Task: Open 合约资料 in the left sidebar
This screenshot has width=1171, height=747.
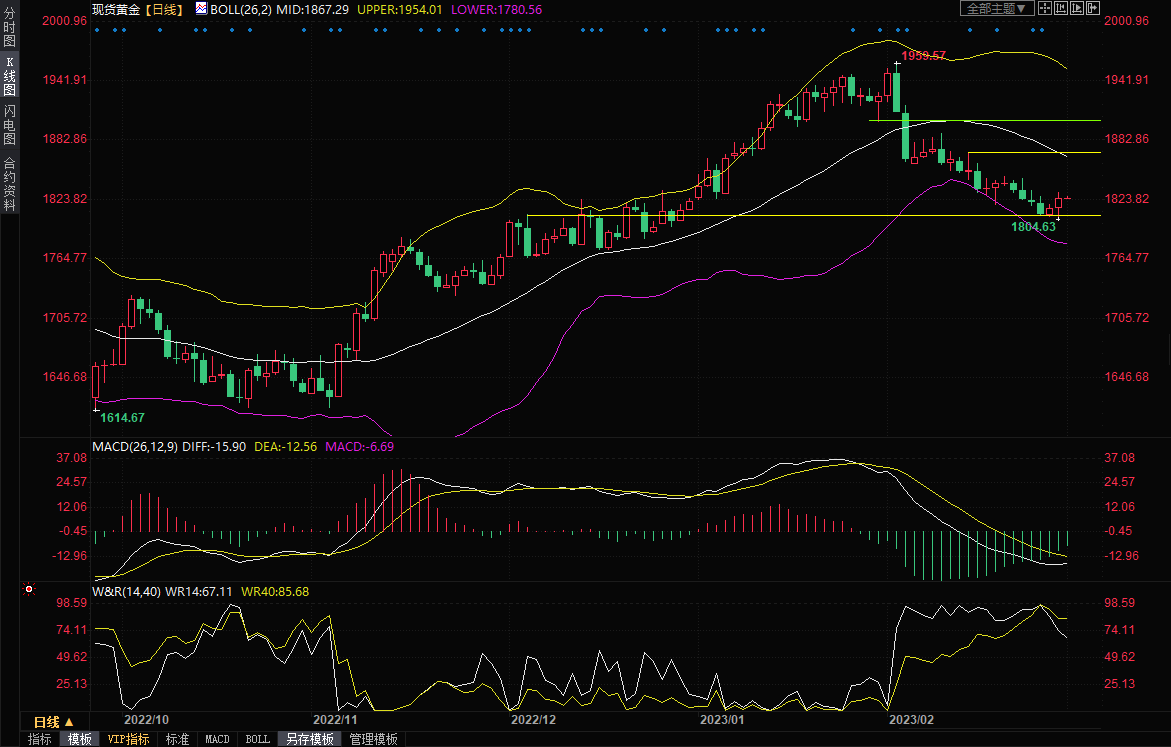Action: point(9,184)
